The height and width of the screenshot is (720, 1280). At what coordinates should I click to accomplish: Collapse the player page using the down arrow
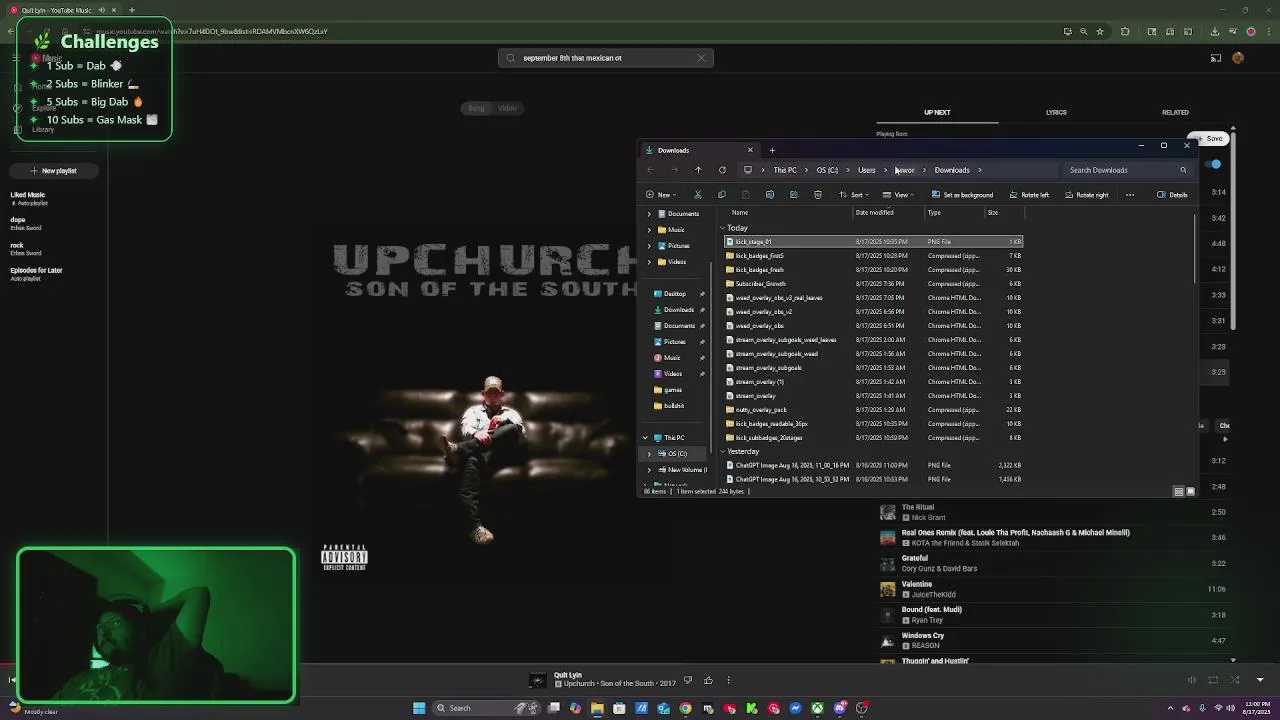tap(1259, 680)
